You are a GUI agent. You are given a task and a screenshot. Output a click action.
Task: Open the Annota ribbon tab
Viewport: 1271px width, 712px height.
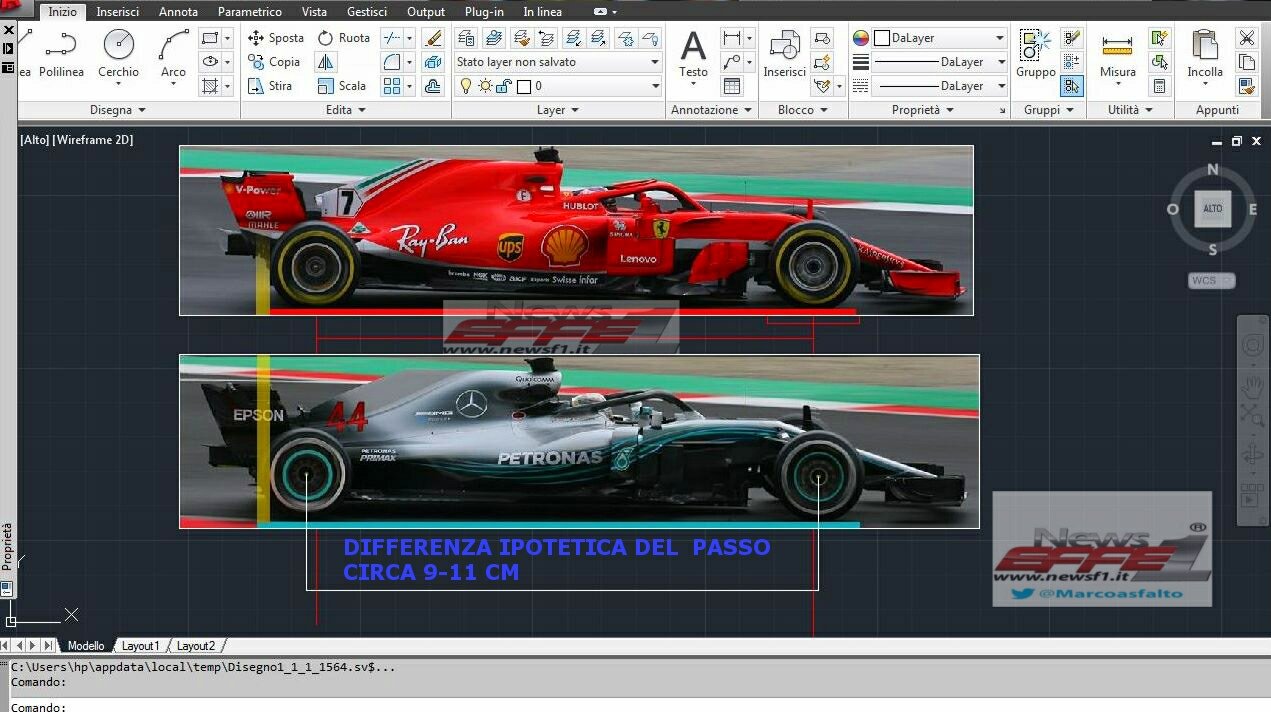coord(178,12)
